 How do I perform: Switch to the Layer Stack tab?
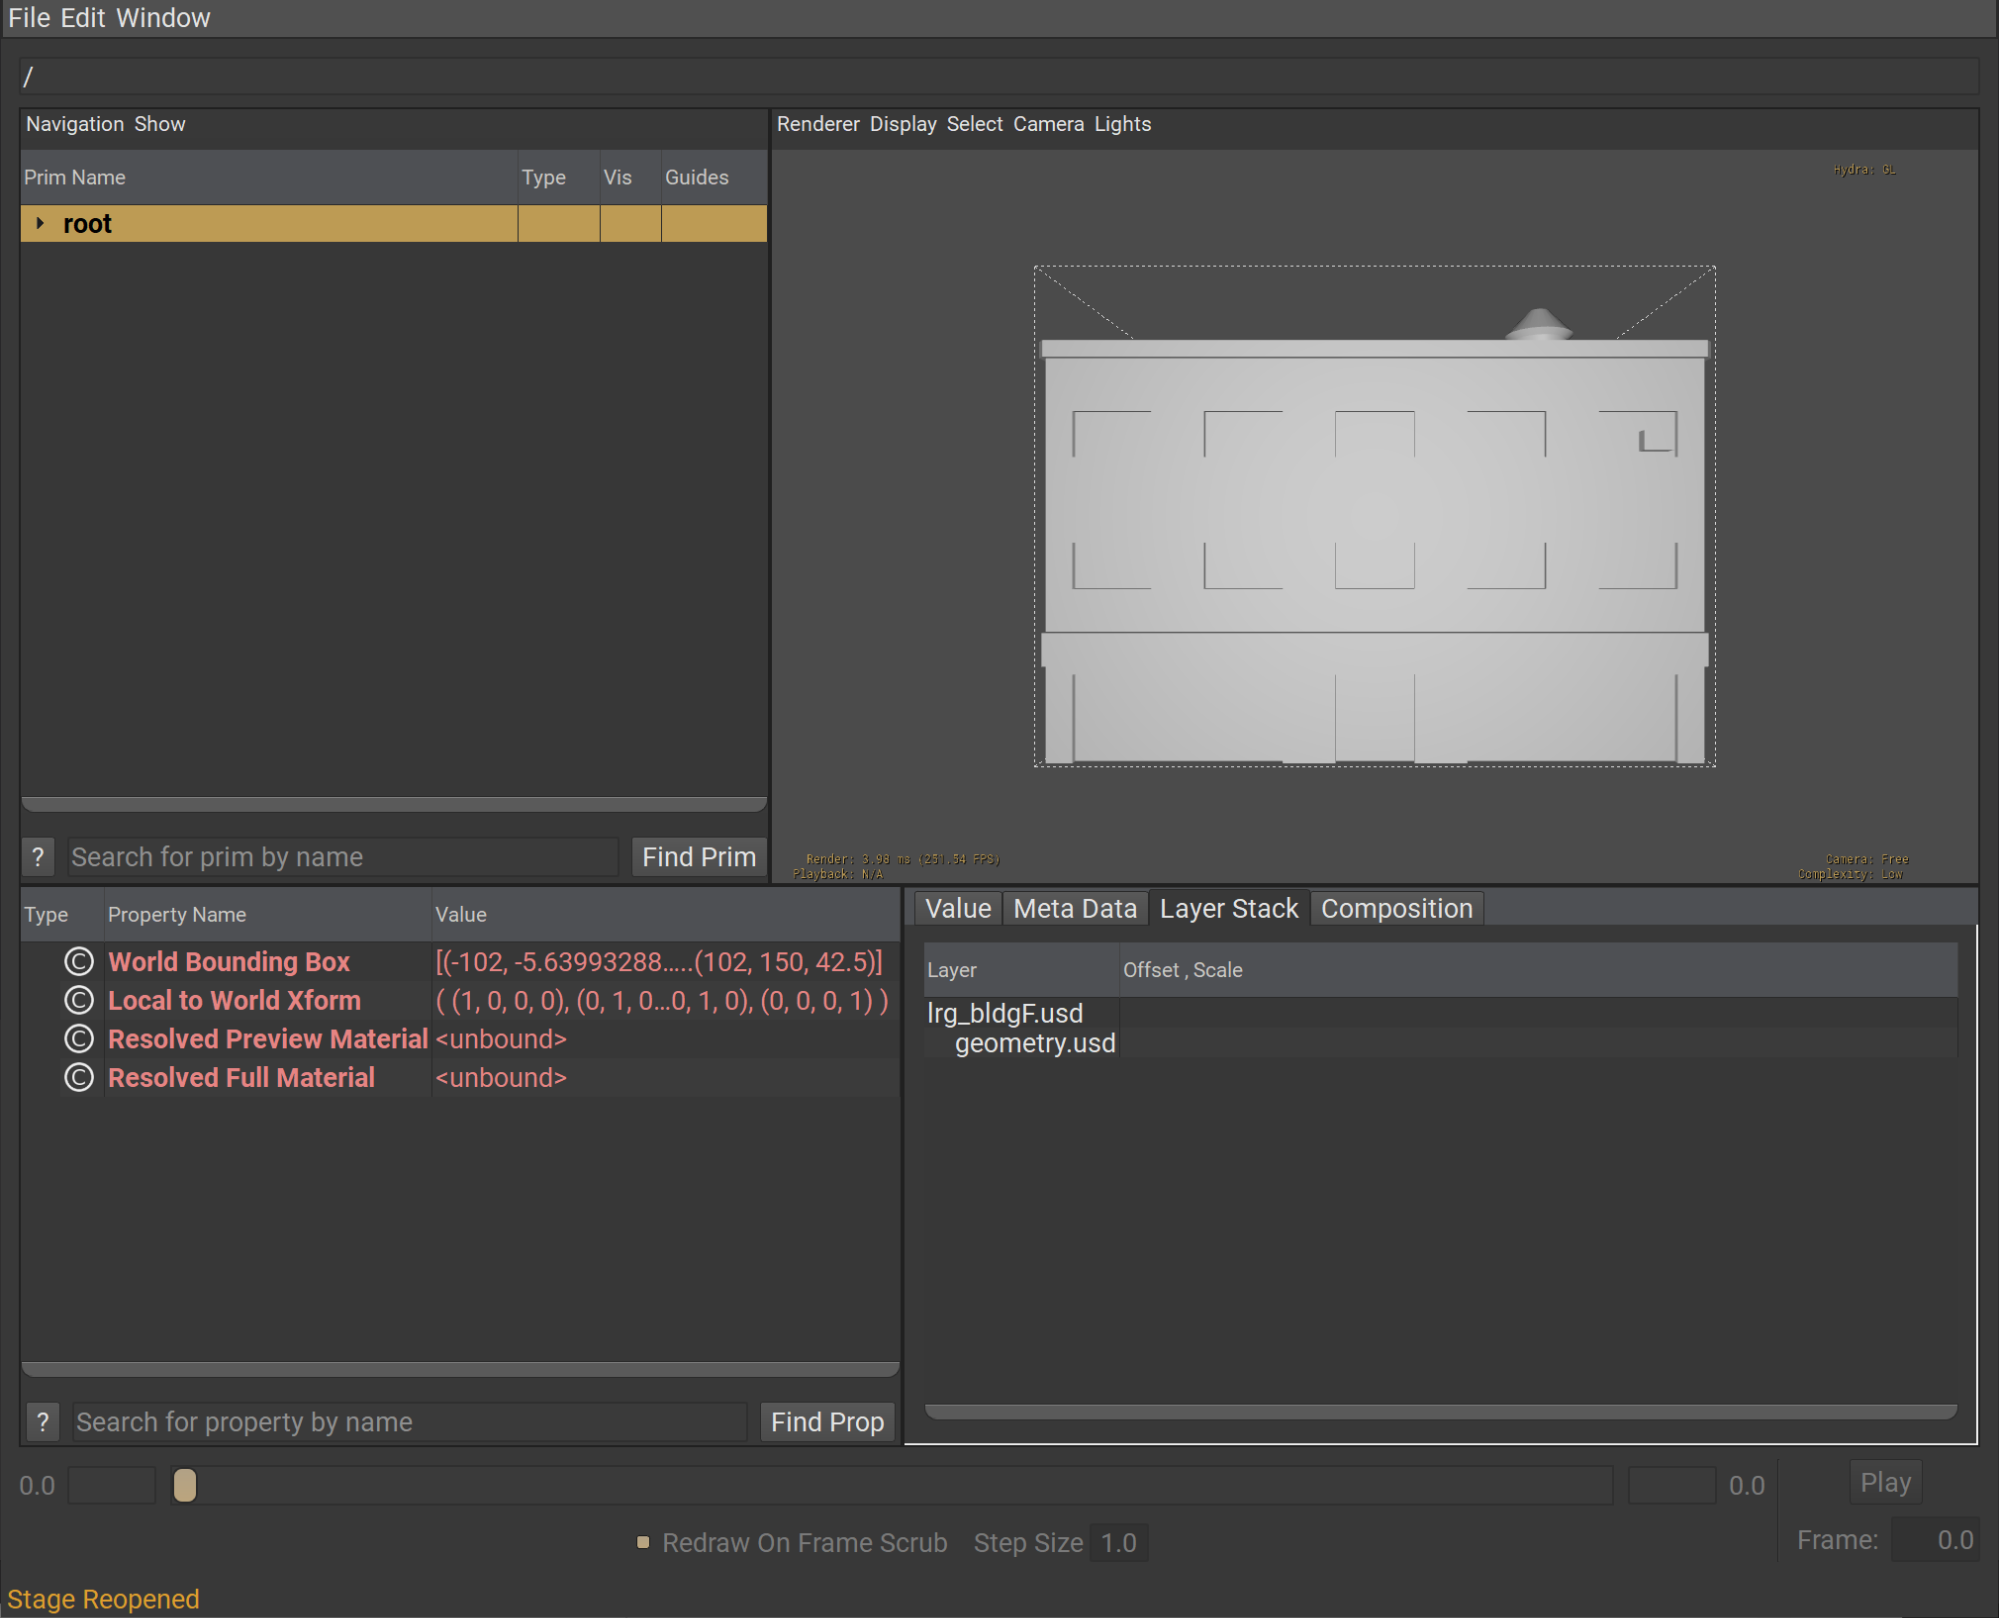1229,909
